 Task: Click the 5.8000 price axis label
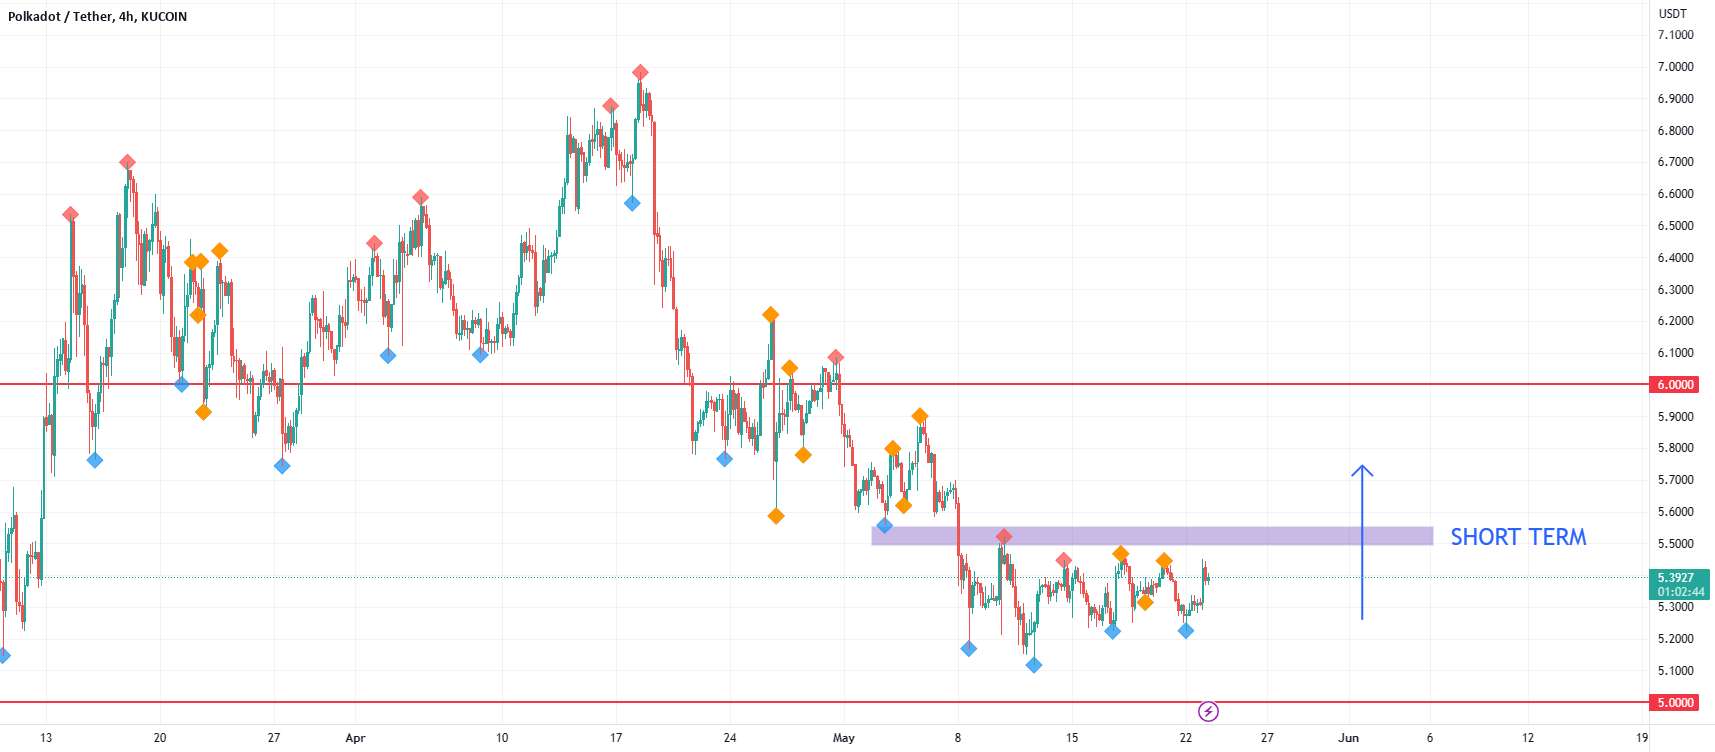click(1675, 448)
